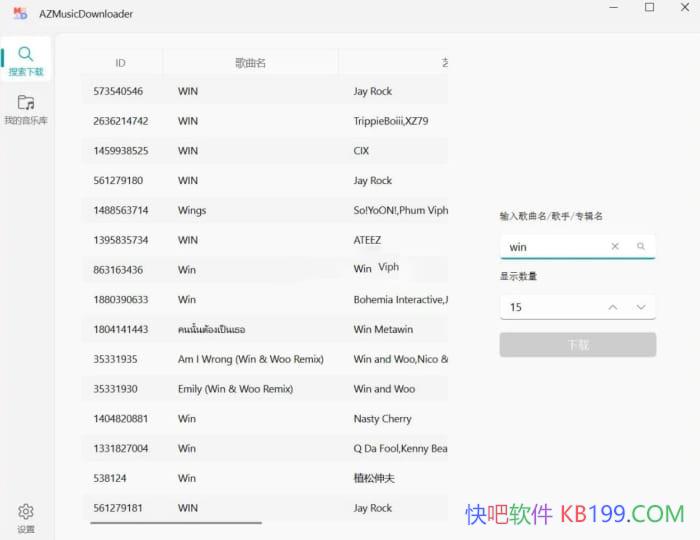Select row with ID 561279180
Image resolution: width=700 pixels, height=540 pixels.
click(x=265, y=180)
